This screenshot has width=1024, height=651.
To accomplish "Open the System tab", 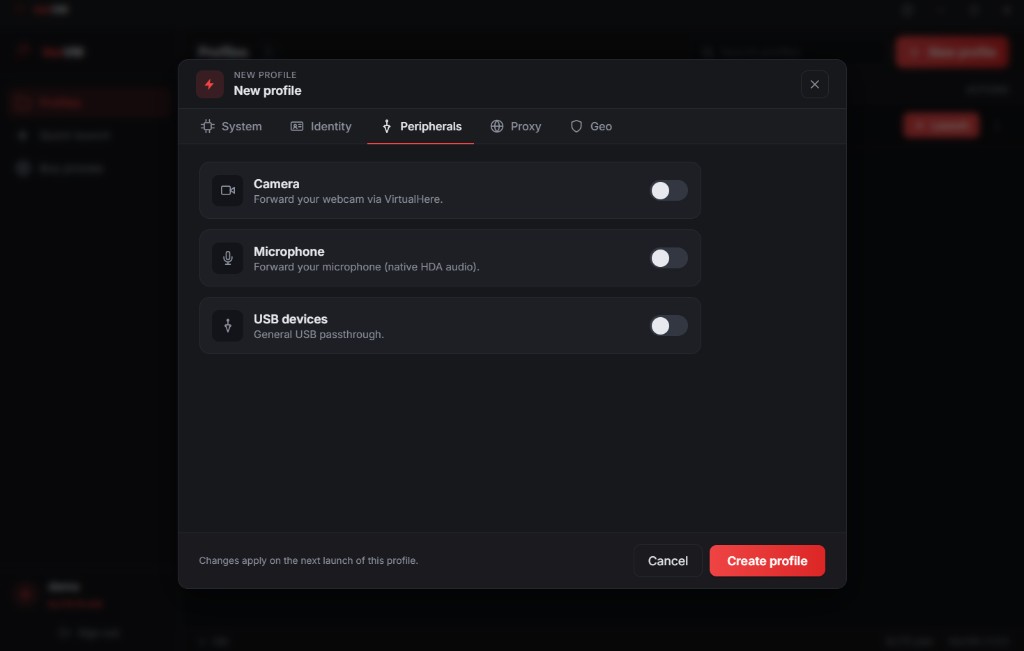I will [x=231, y=126].
